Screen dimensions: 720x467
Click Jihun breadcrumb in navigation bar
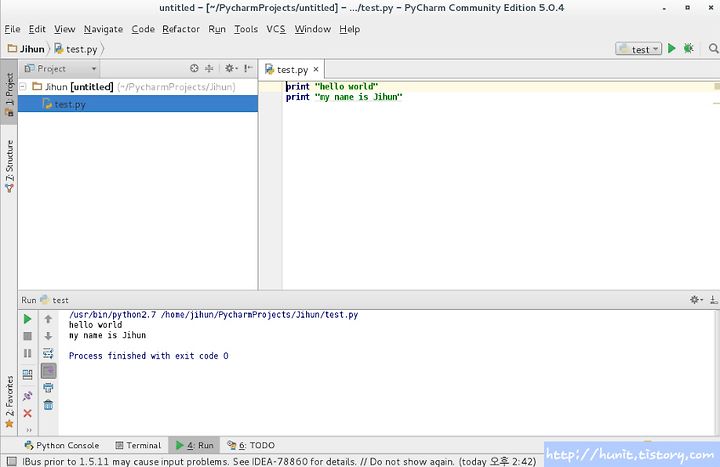[26, 49]
